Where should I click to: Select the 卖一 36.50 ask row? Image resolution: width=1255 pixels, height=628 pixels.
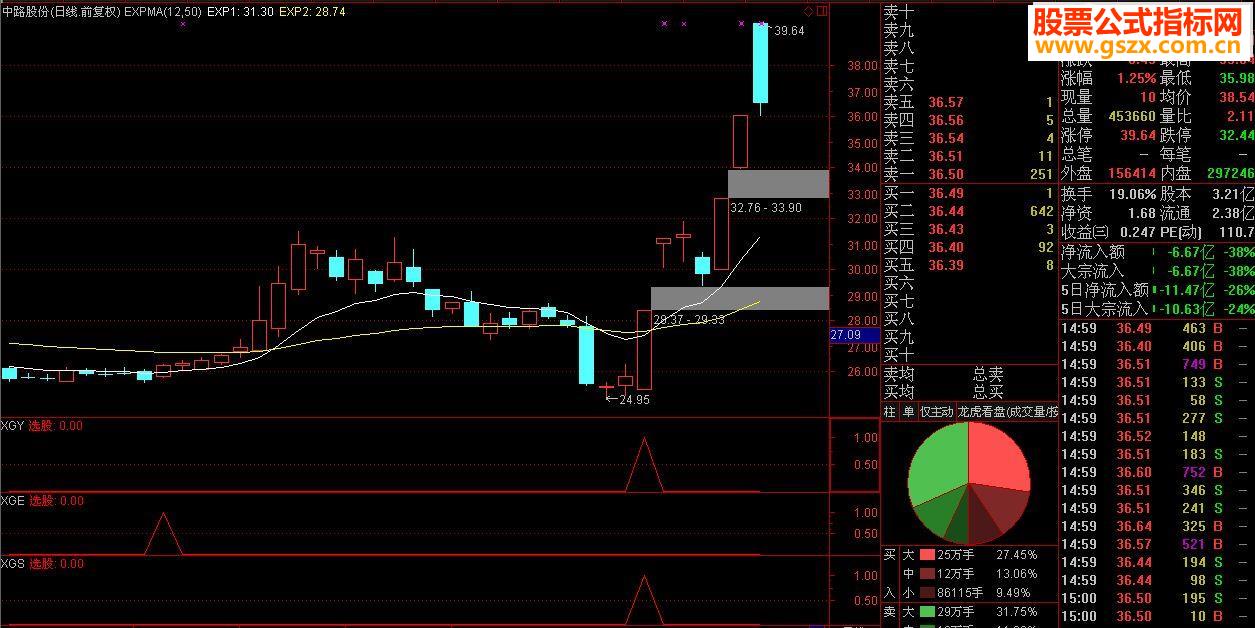click(968, 174)
